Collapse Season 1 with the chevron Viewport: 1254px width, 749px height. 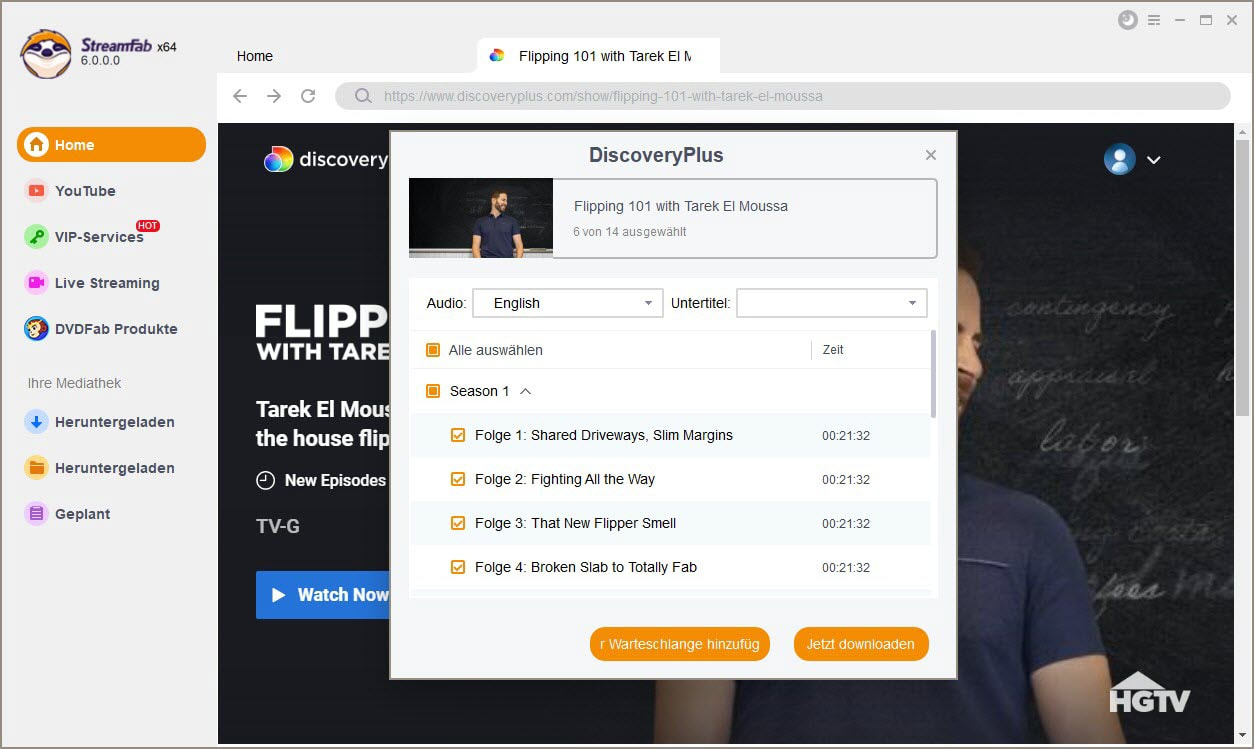525,391
